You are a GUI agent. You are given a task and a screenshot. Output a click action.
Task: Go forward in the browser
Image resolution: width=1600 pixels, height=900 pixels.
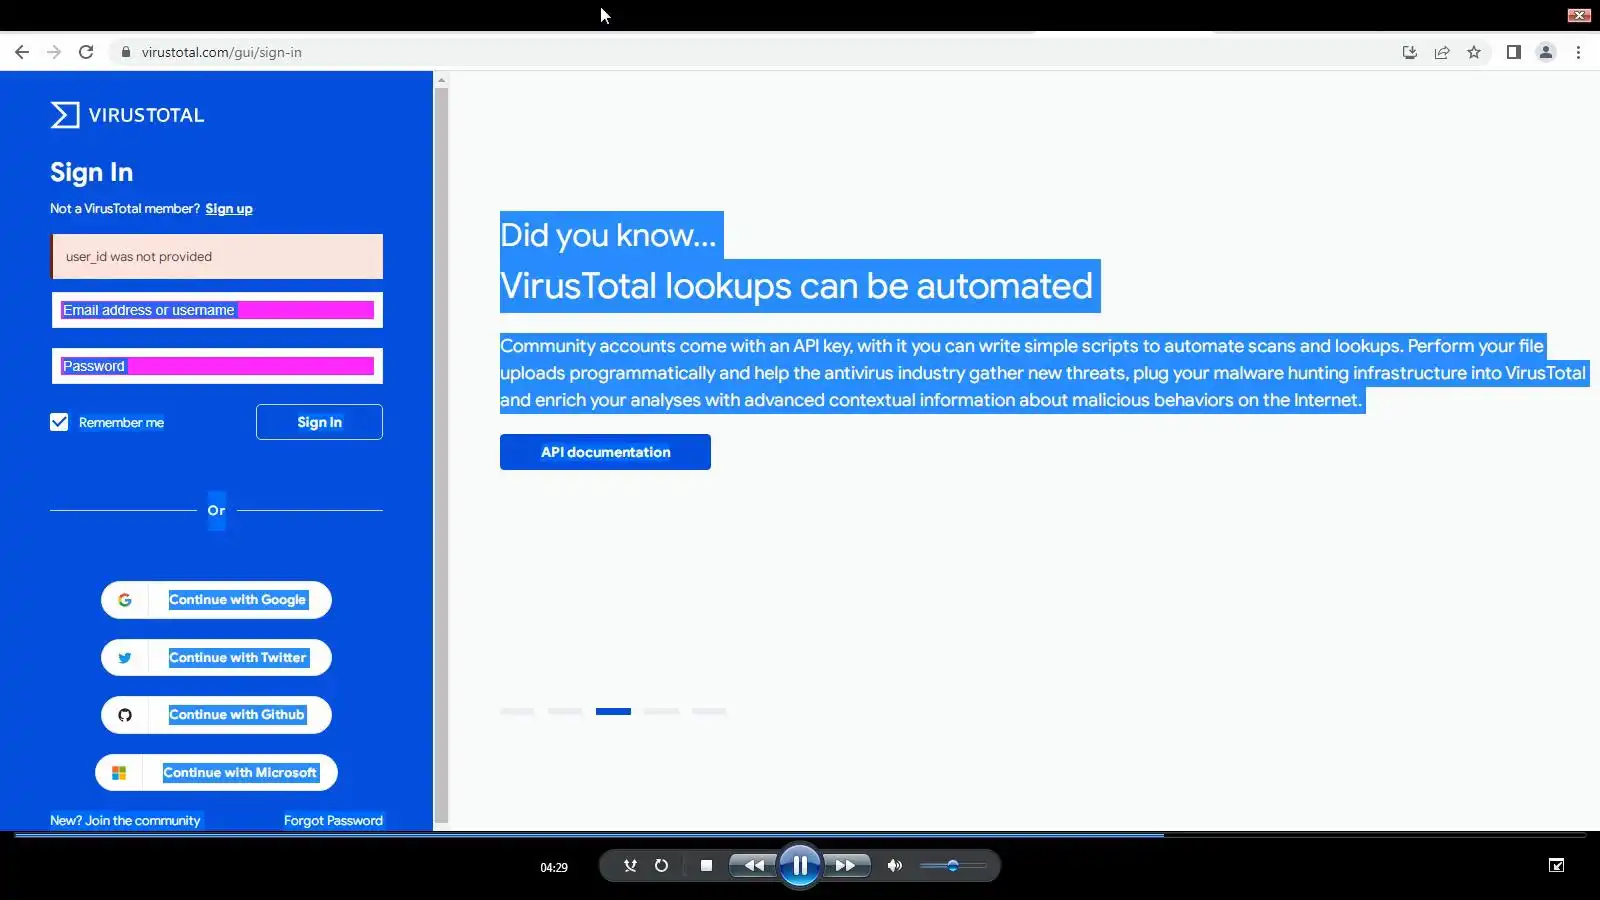(x=54, y=52)
